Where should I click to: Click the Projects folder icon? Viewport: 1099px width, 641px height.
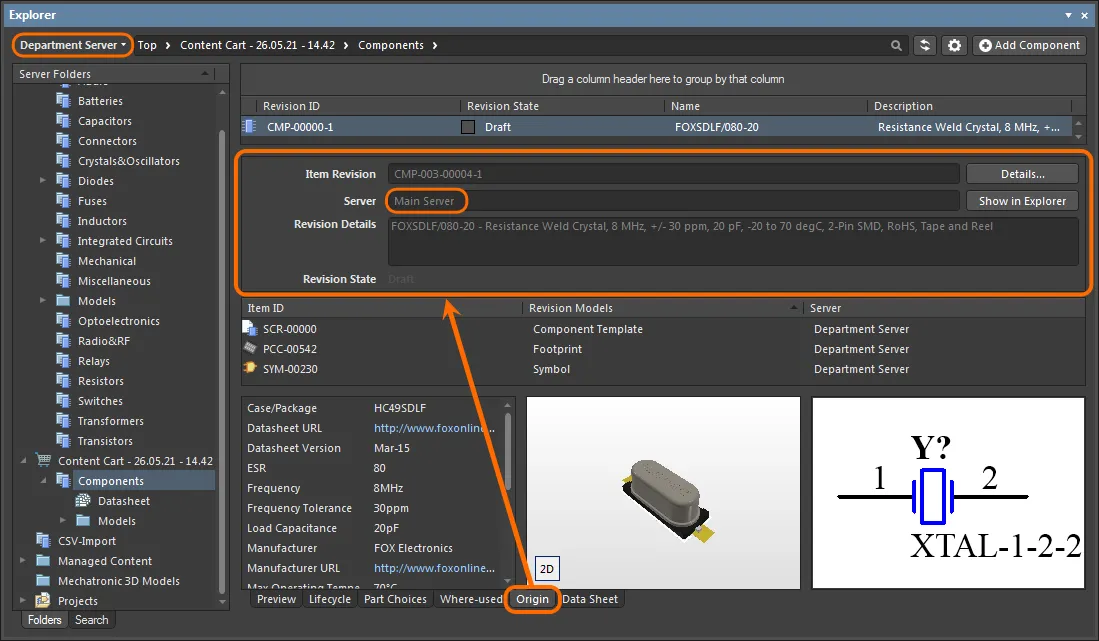coord(43,600)
